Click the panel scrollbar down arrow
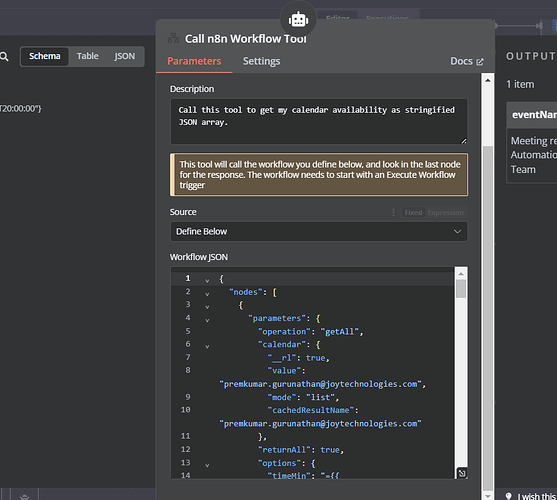Image resolution: width=557 pixels, height=500 pixels. click(x=488, y=495)
